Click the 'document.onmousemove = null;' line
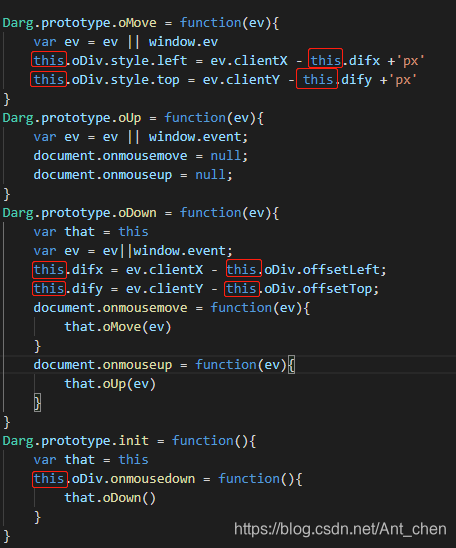Screen dimensions: 456x548 (141, 156)
